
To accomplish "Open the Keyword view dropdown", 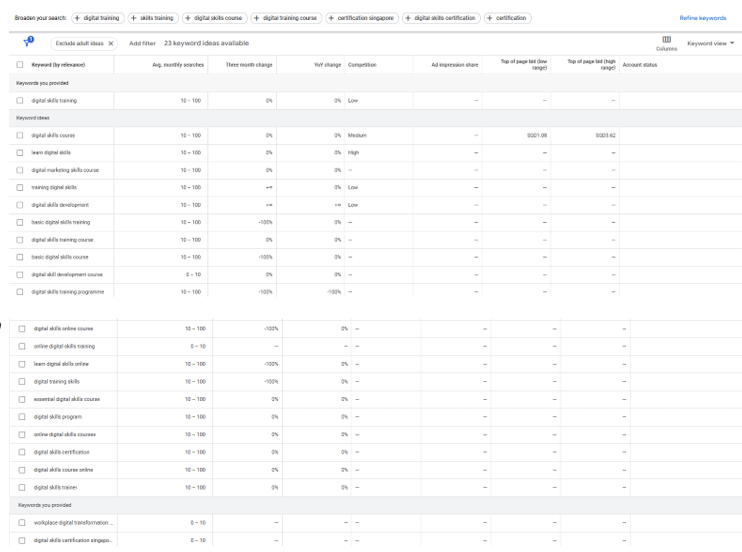I will tap(710, 43).
